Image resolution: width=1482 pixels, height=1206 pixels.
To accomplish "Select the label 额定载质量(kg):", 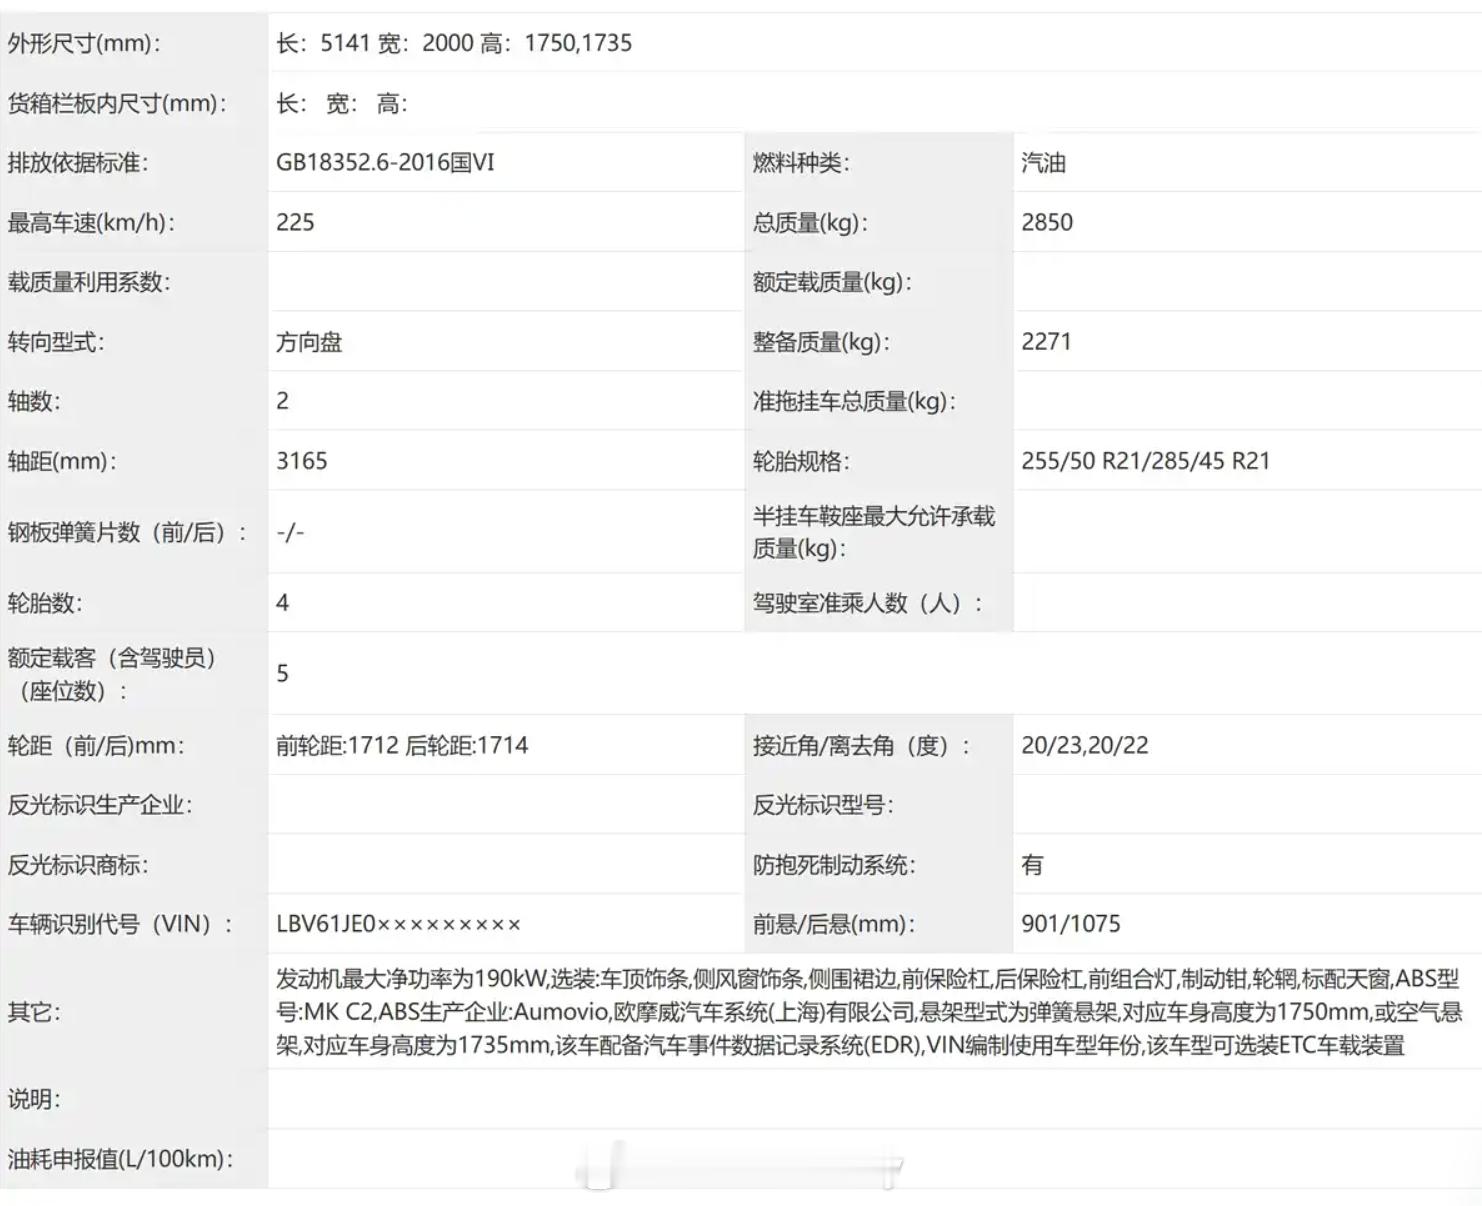I will pyautogui.click(x=832, y=282).
